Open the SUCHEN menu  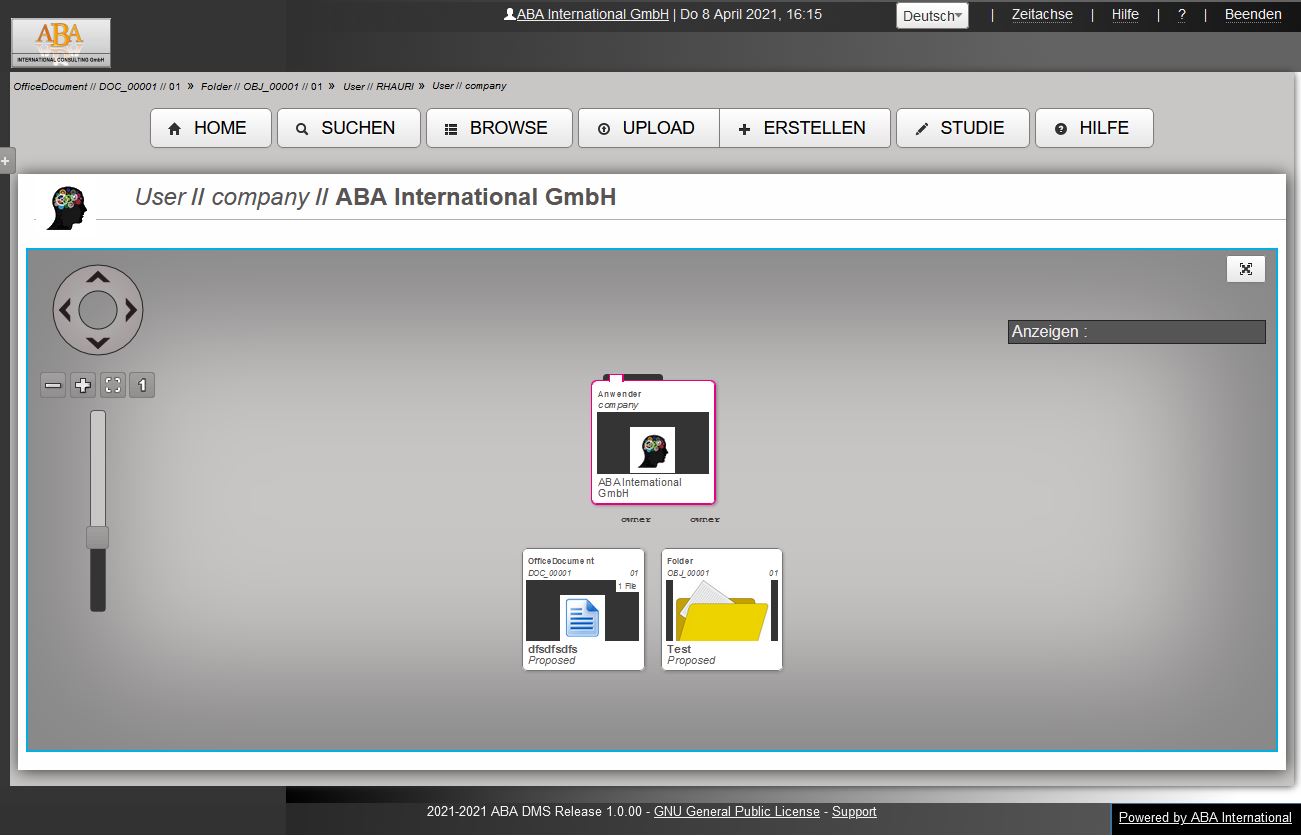[349, 128]
